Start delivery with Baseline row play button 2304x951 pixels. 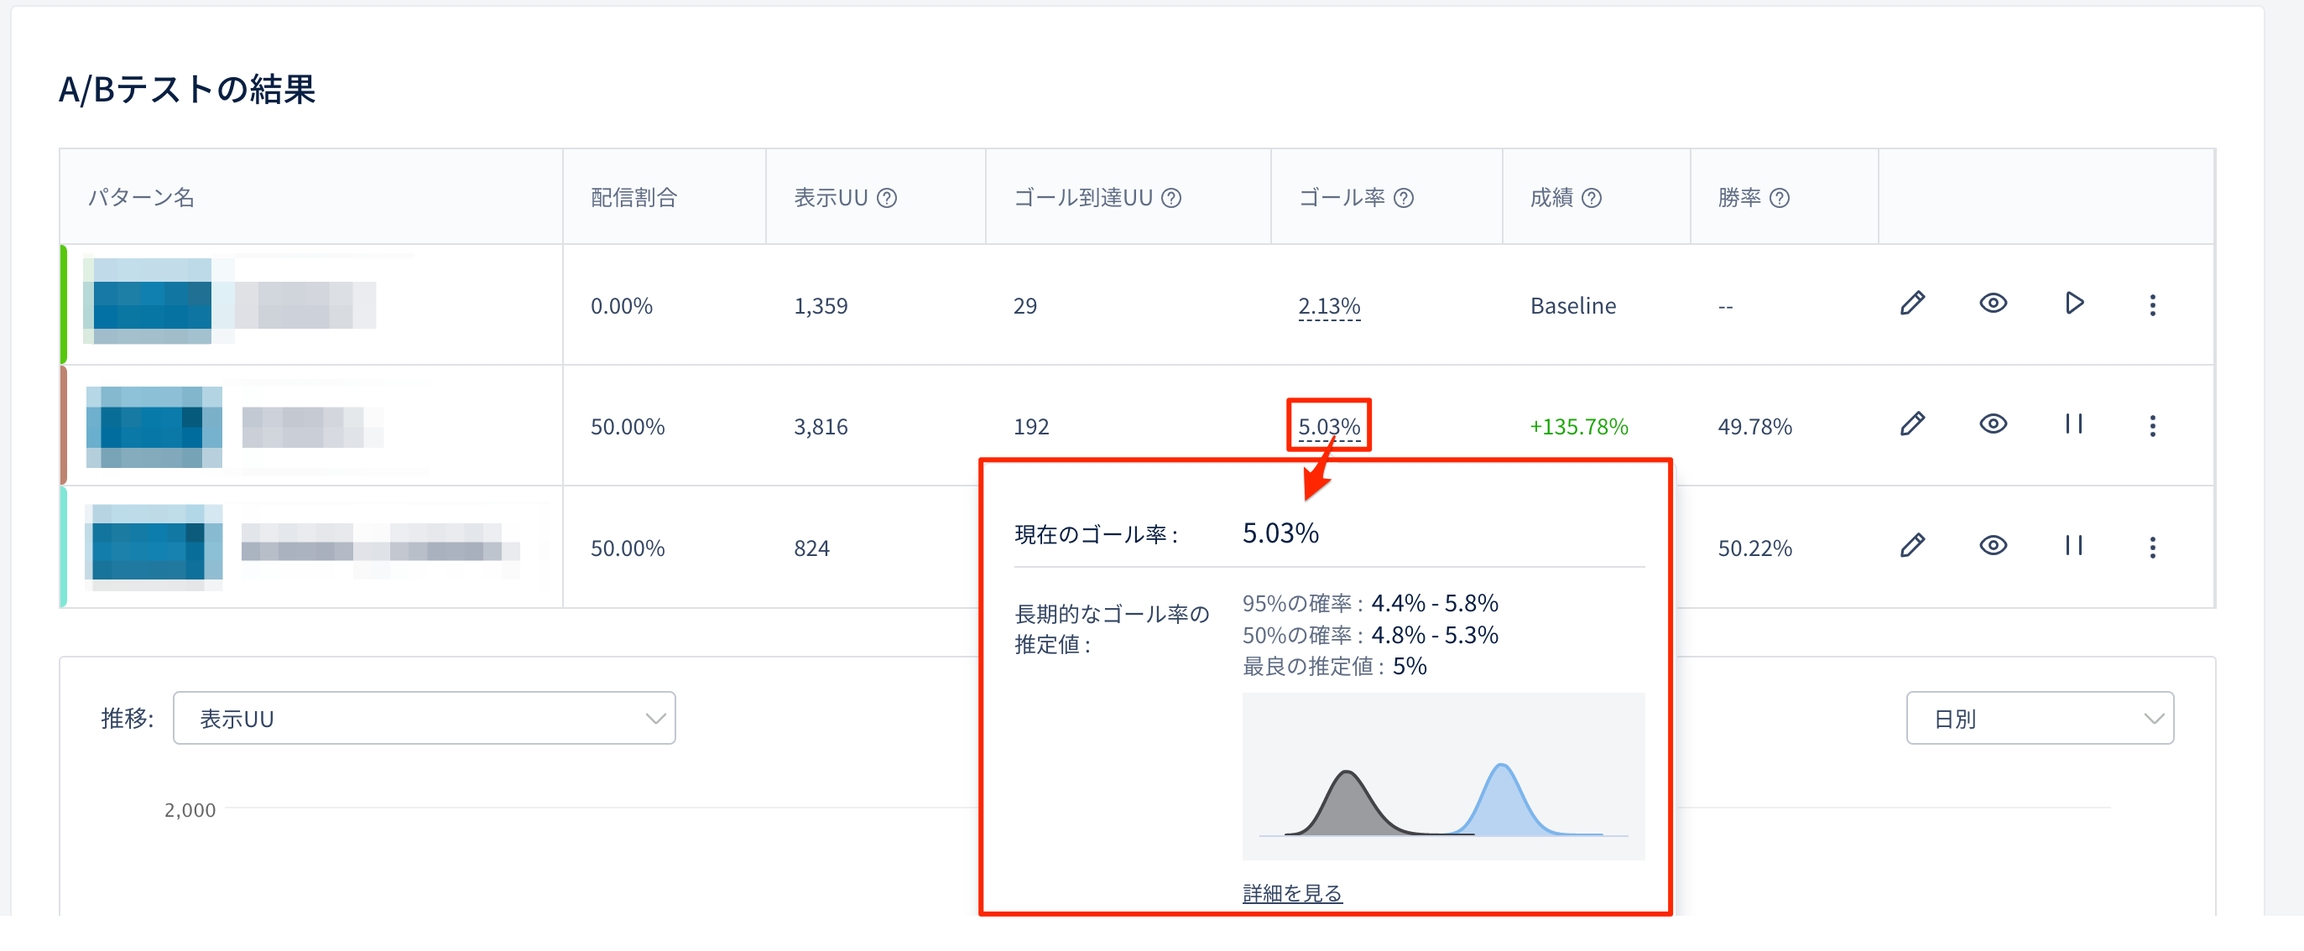2074,303
